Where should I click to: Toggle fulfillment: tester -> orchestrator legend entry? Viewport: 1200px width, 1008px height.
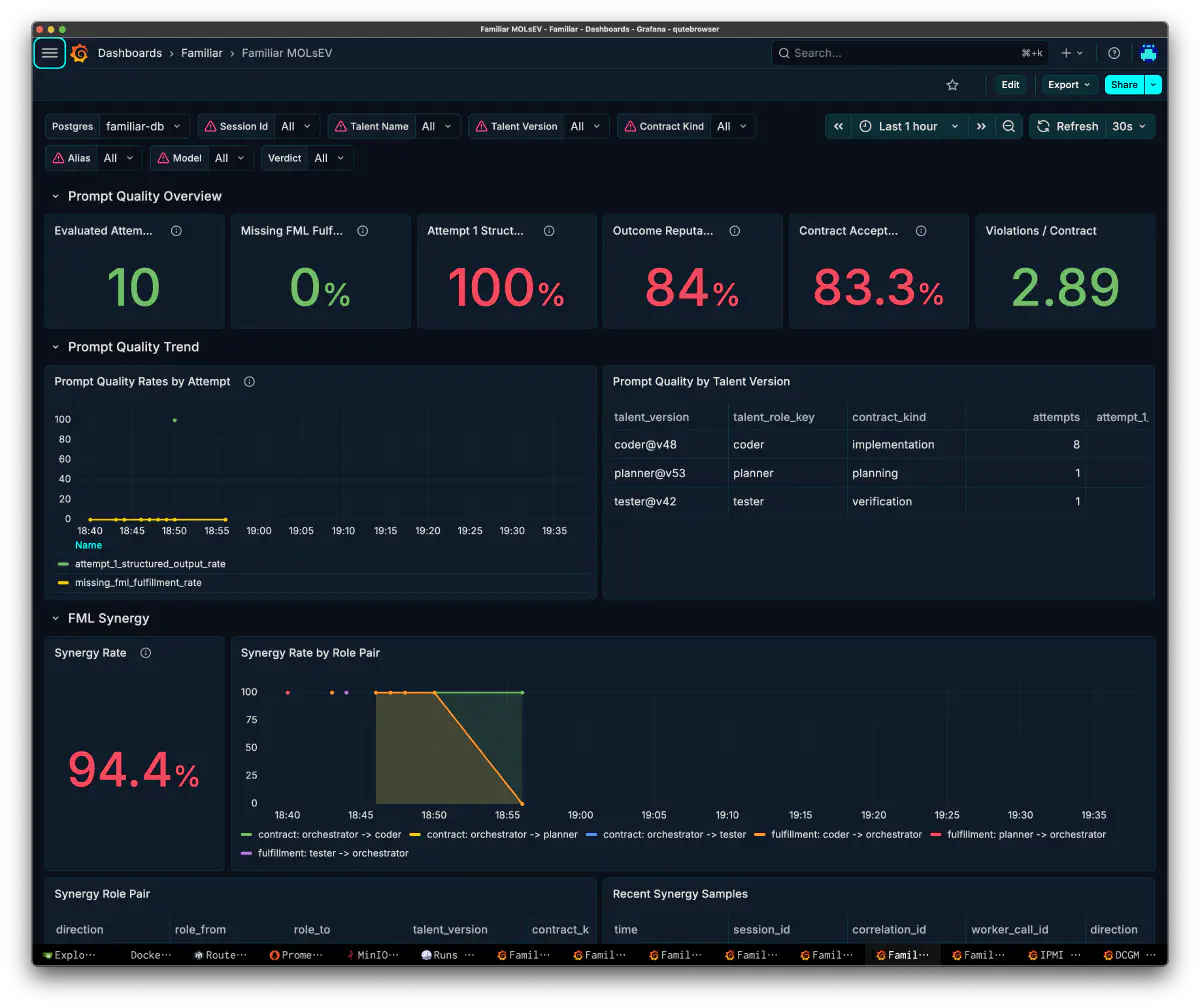(x=334, y=853)
